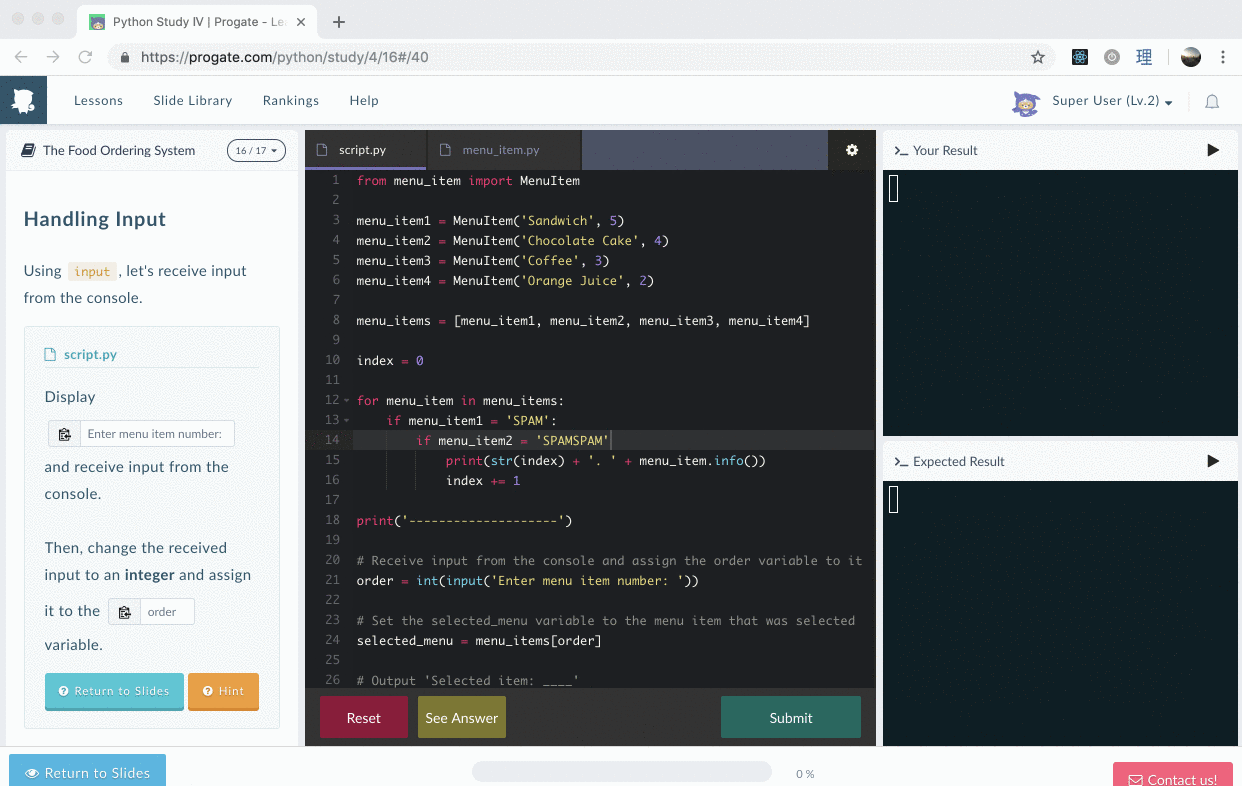Open Chrome's three-dot menu
The width and height of the screenshot is (1242, 786).
tap(1223, 57)
